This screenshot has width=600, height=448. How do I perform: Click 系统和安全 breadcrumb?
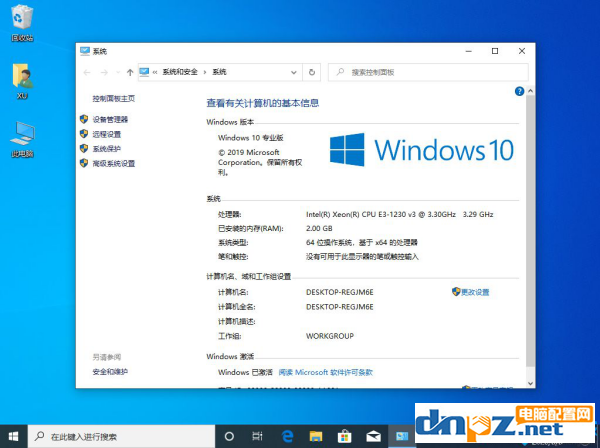pos(180,72)
